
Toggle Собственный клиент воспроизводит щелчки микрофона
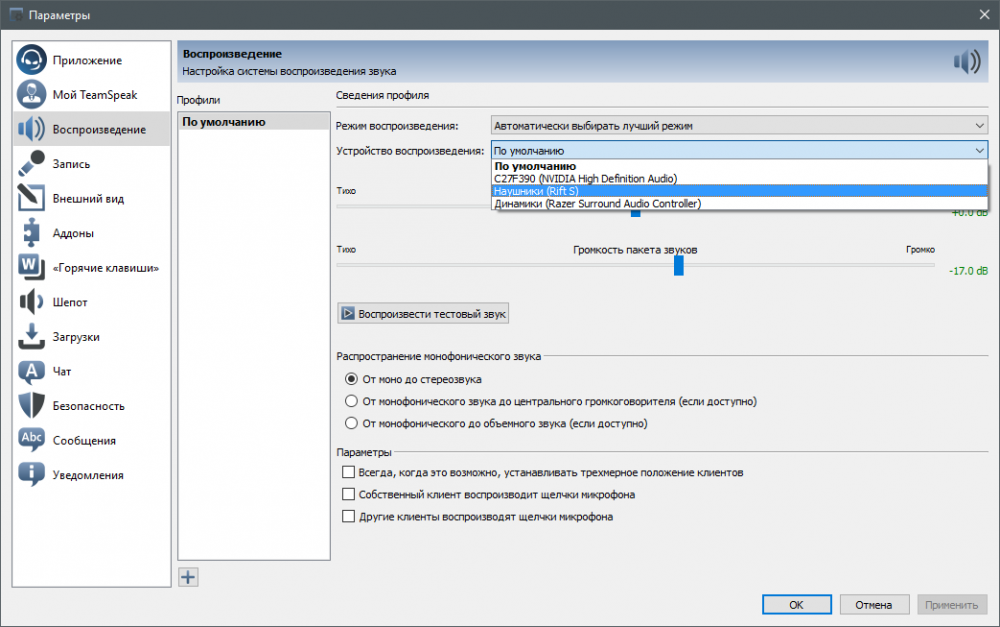349,494
